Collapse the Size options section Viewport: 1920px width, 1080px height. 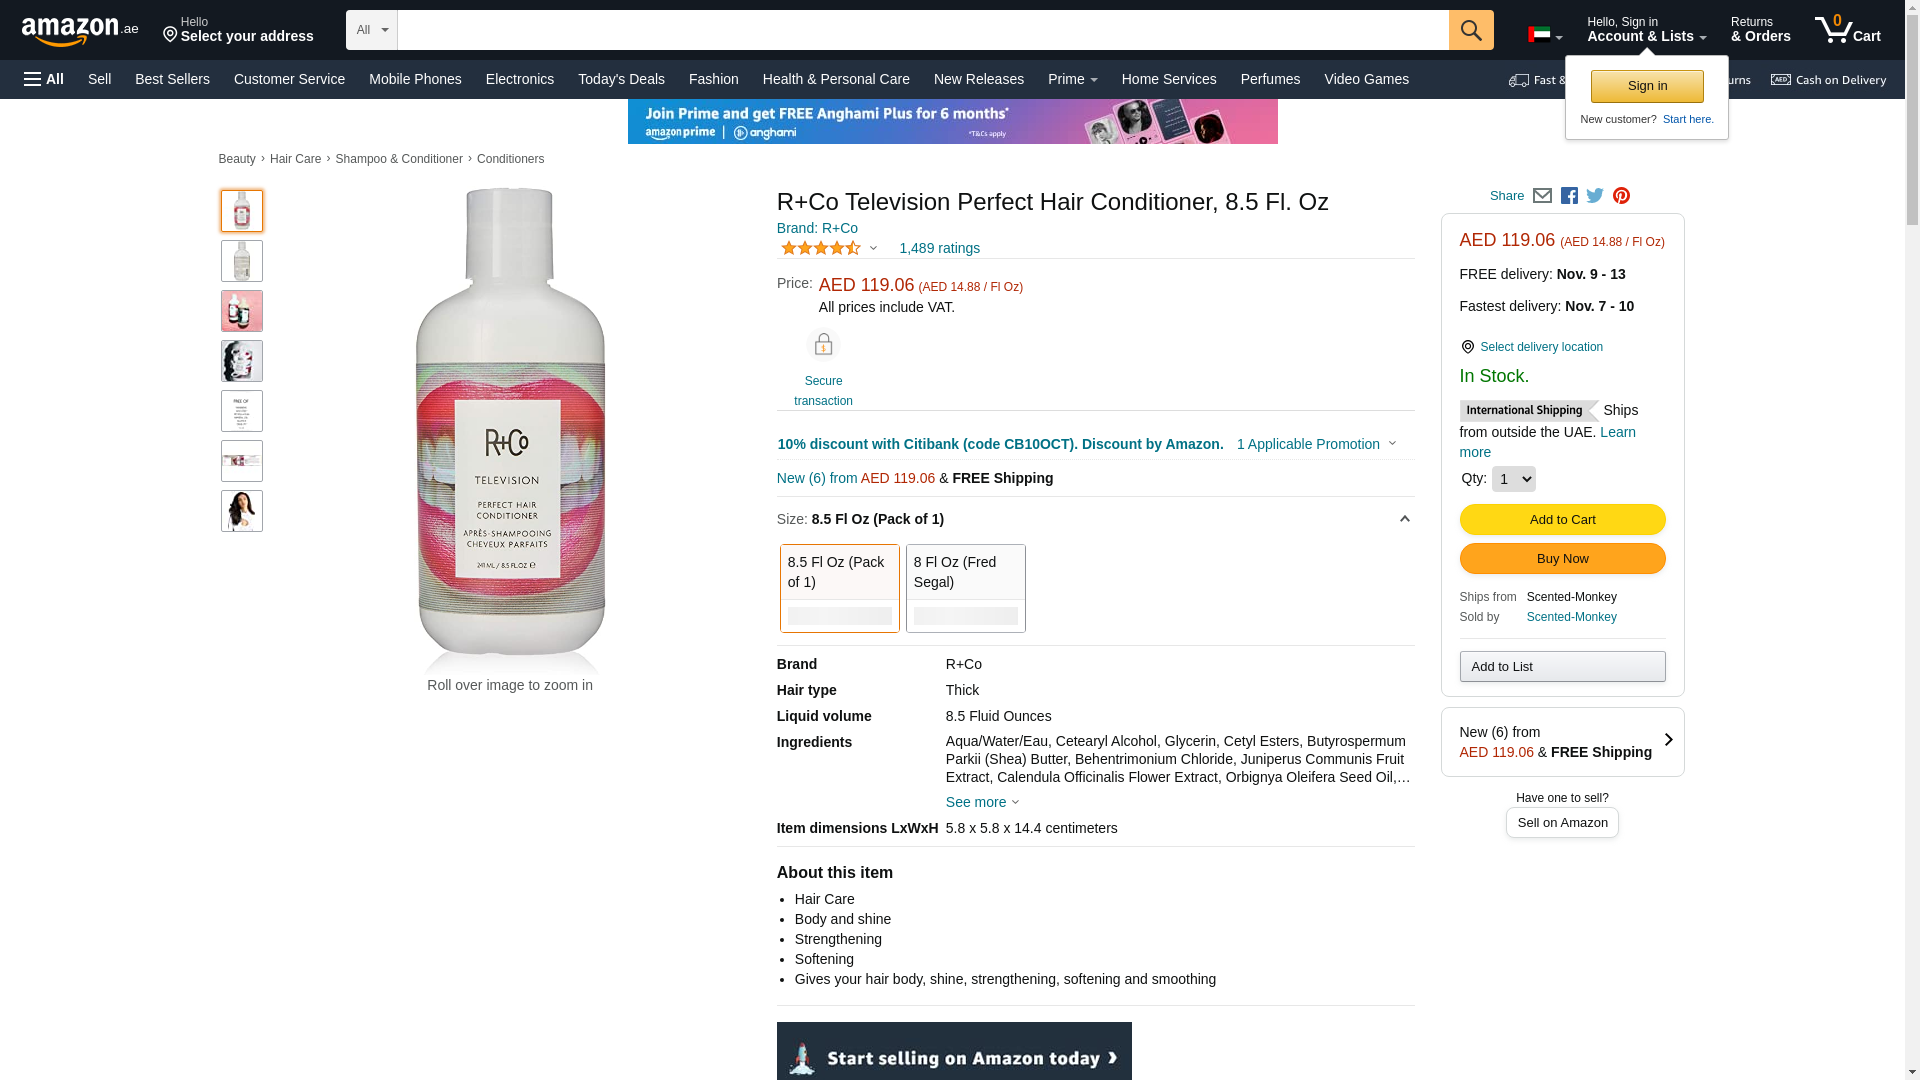1404,519
